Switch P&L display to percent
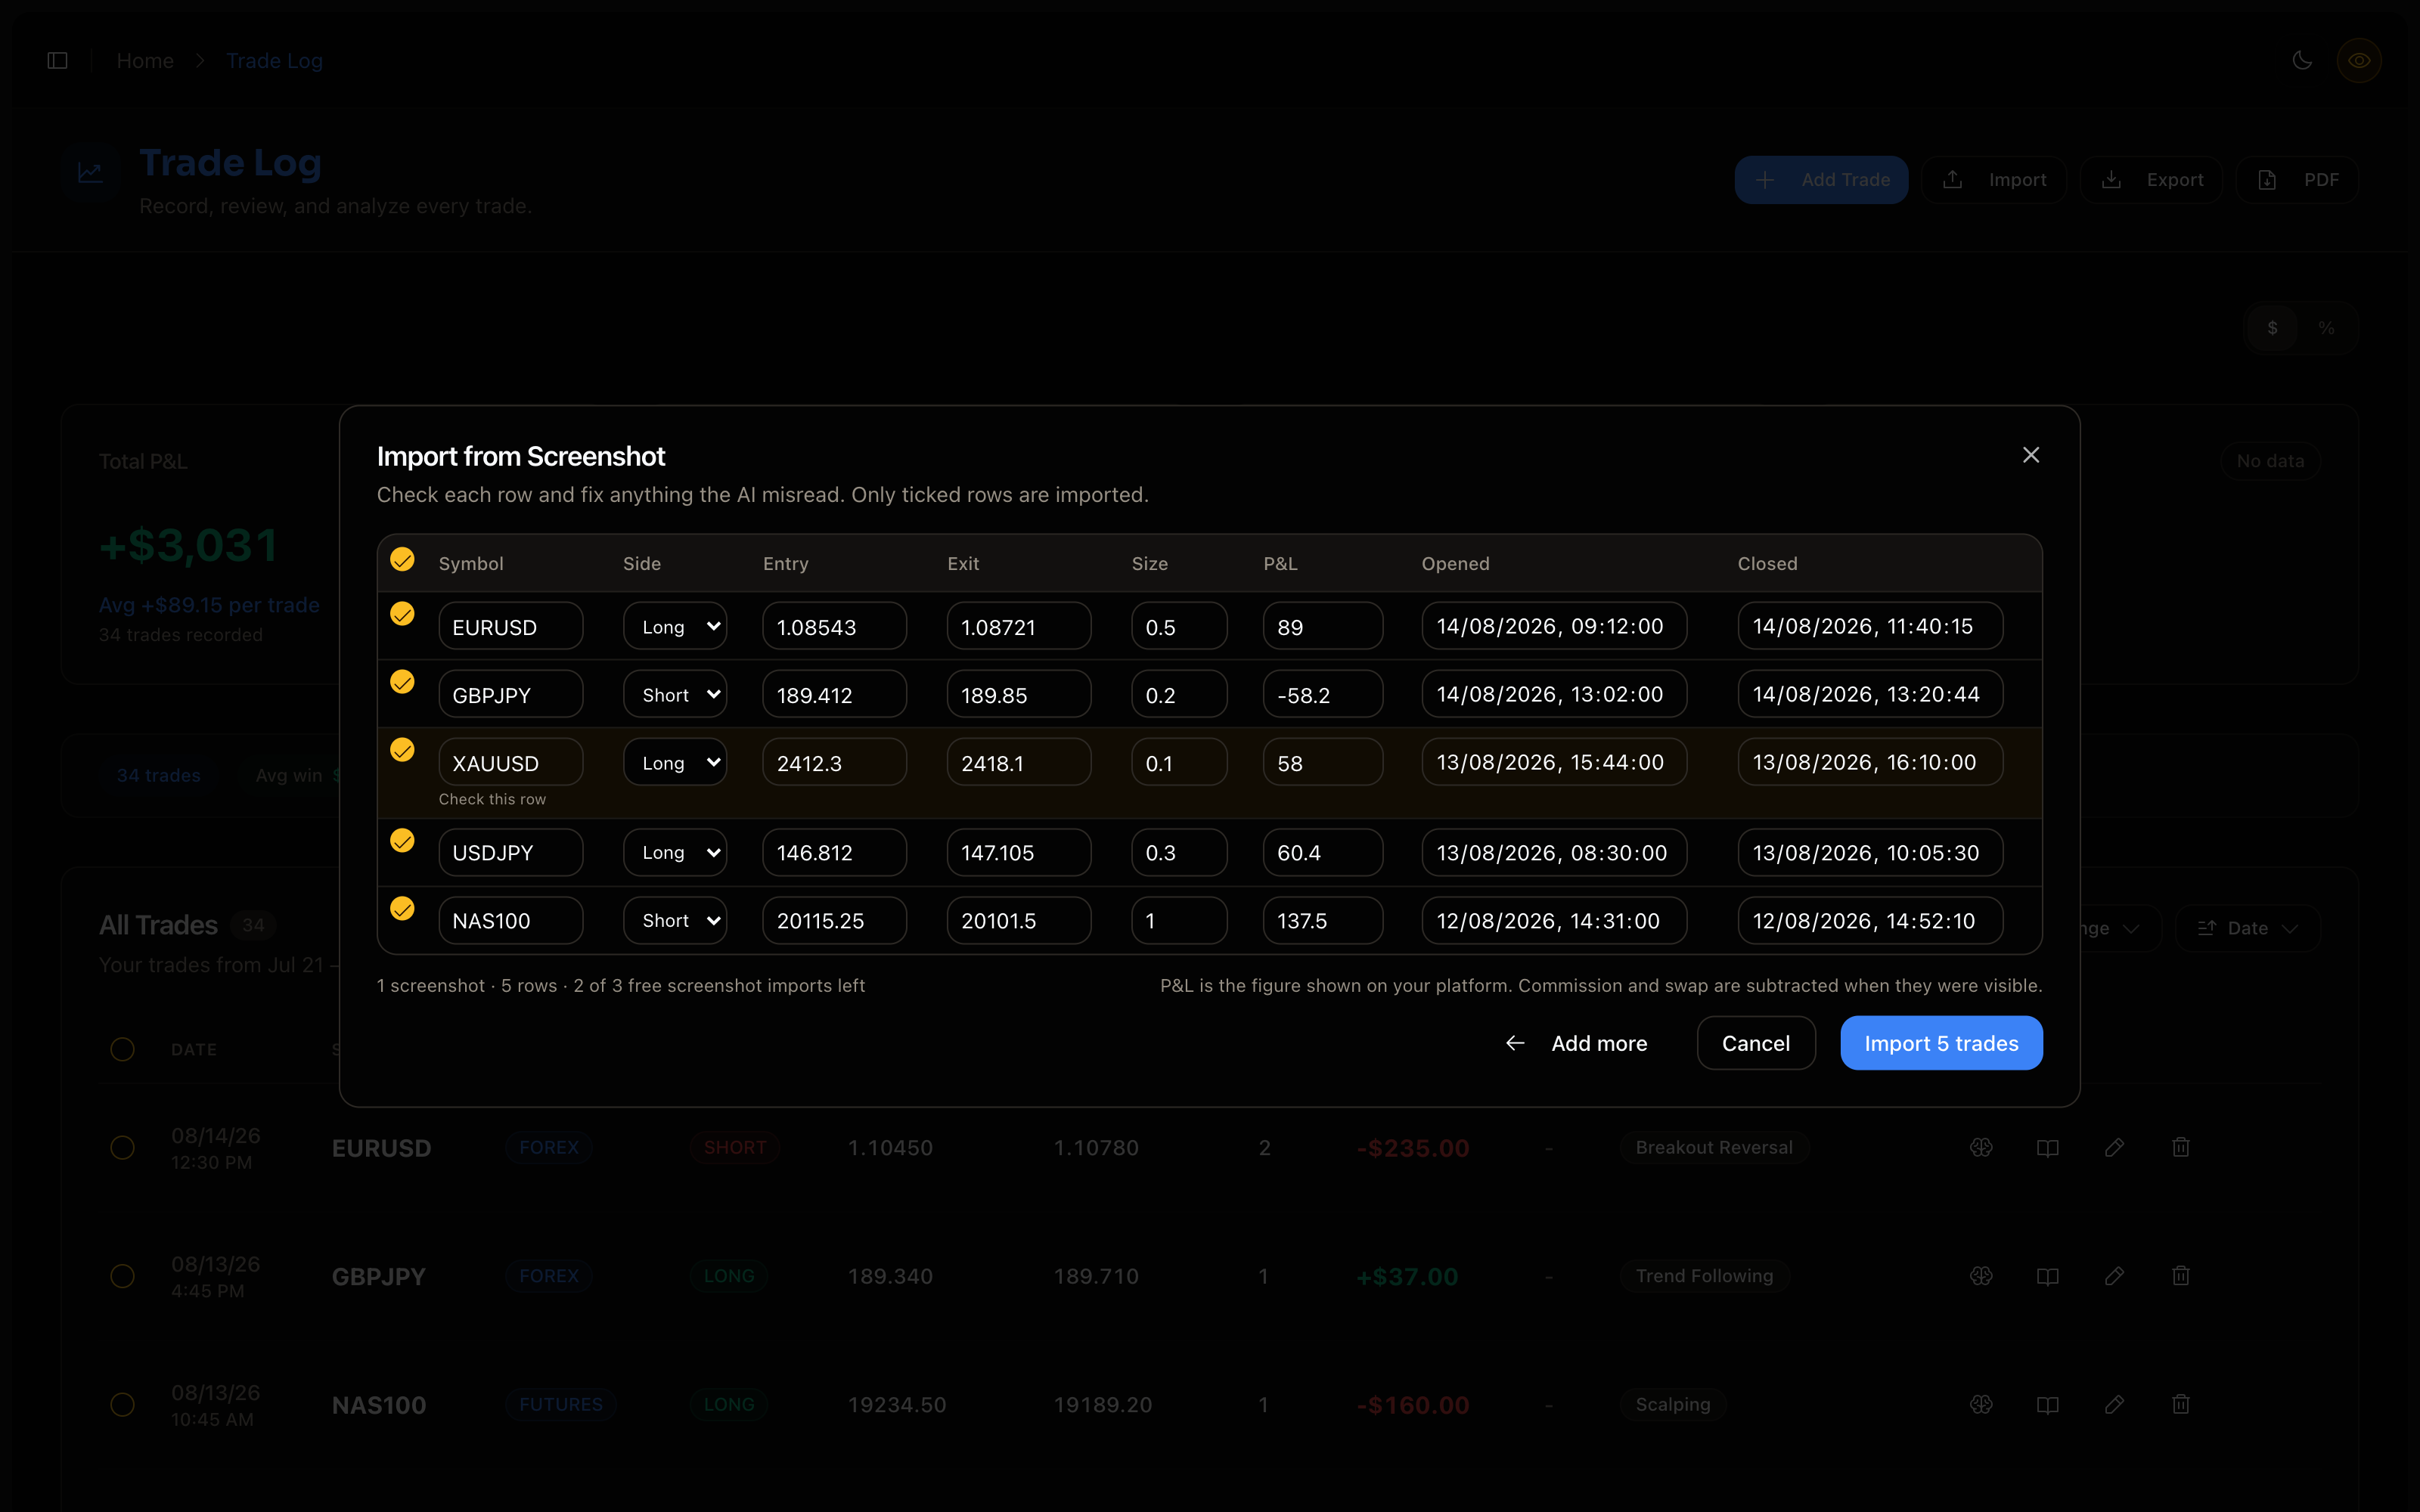The height and width of the screenshot is (1512, 2420). click(x=2326, y=328)
